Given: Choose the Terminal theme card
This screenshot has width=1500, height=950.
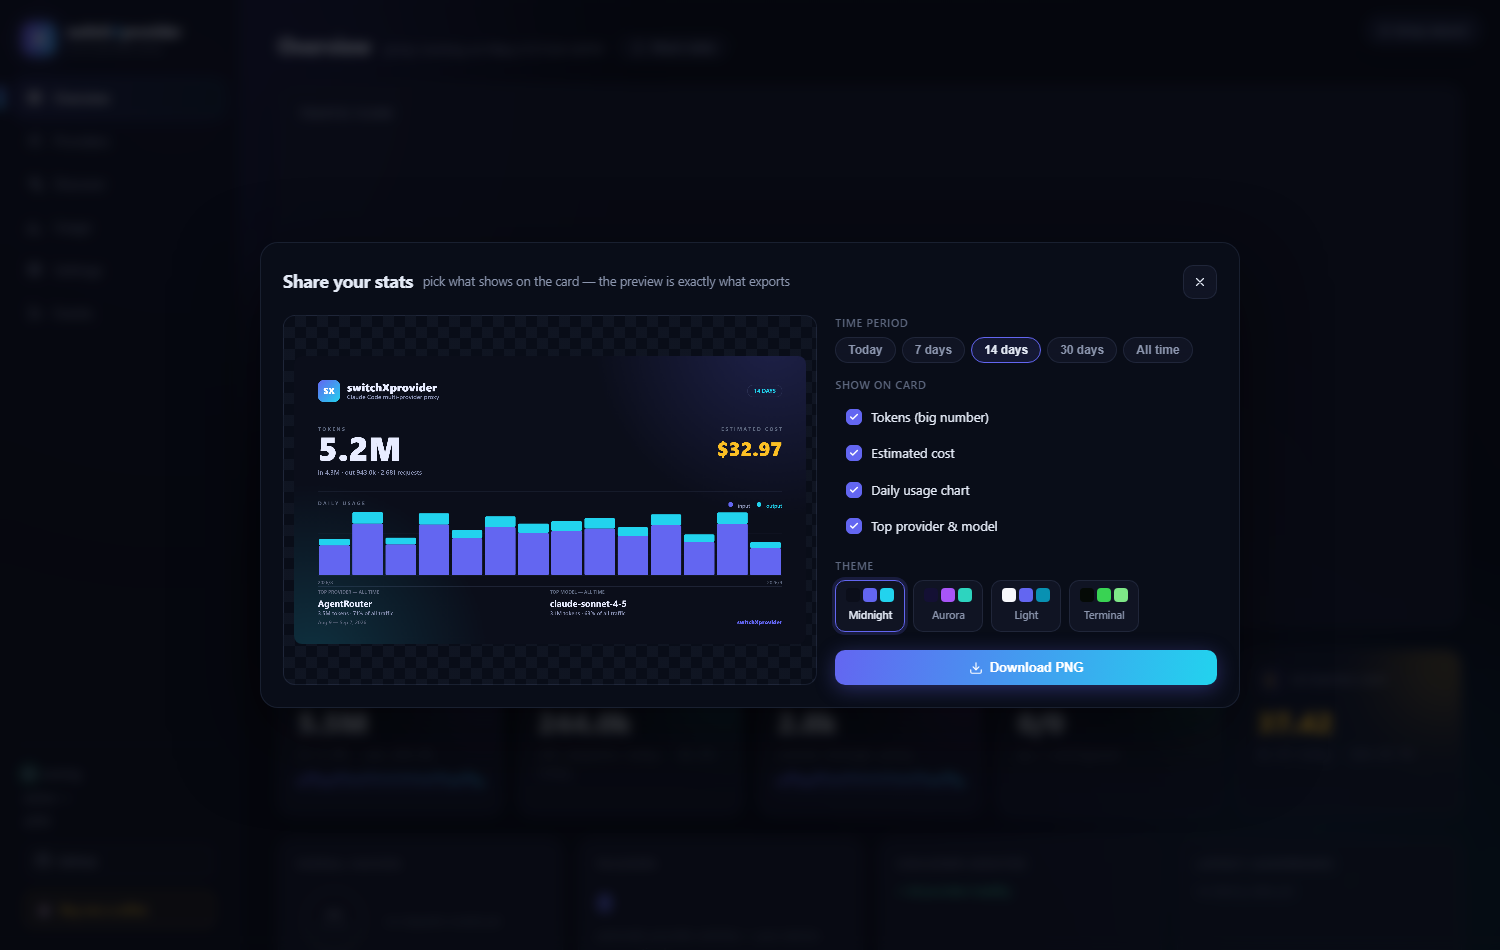Looking at the screenshot, I should point(1104,606).
